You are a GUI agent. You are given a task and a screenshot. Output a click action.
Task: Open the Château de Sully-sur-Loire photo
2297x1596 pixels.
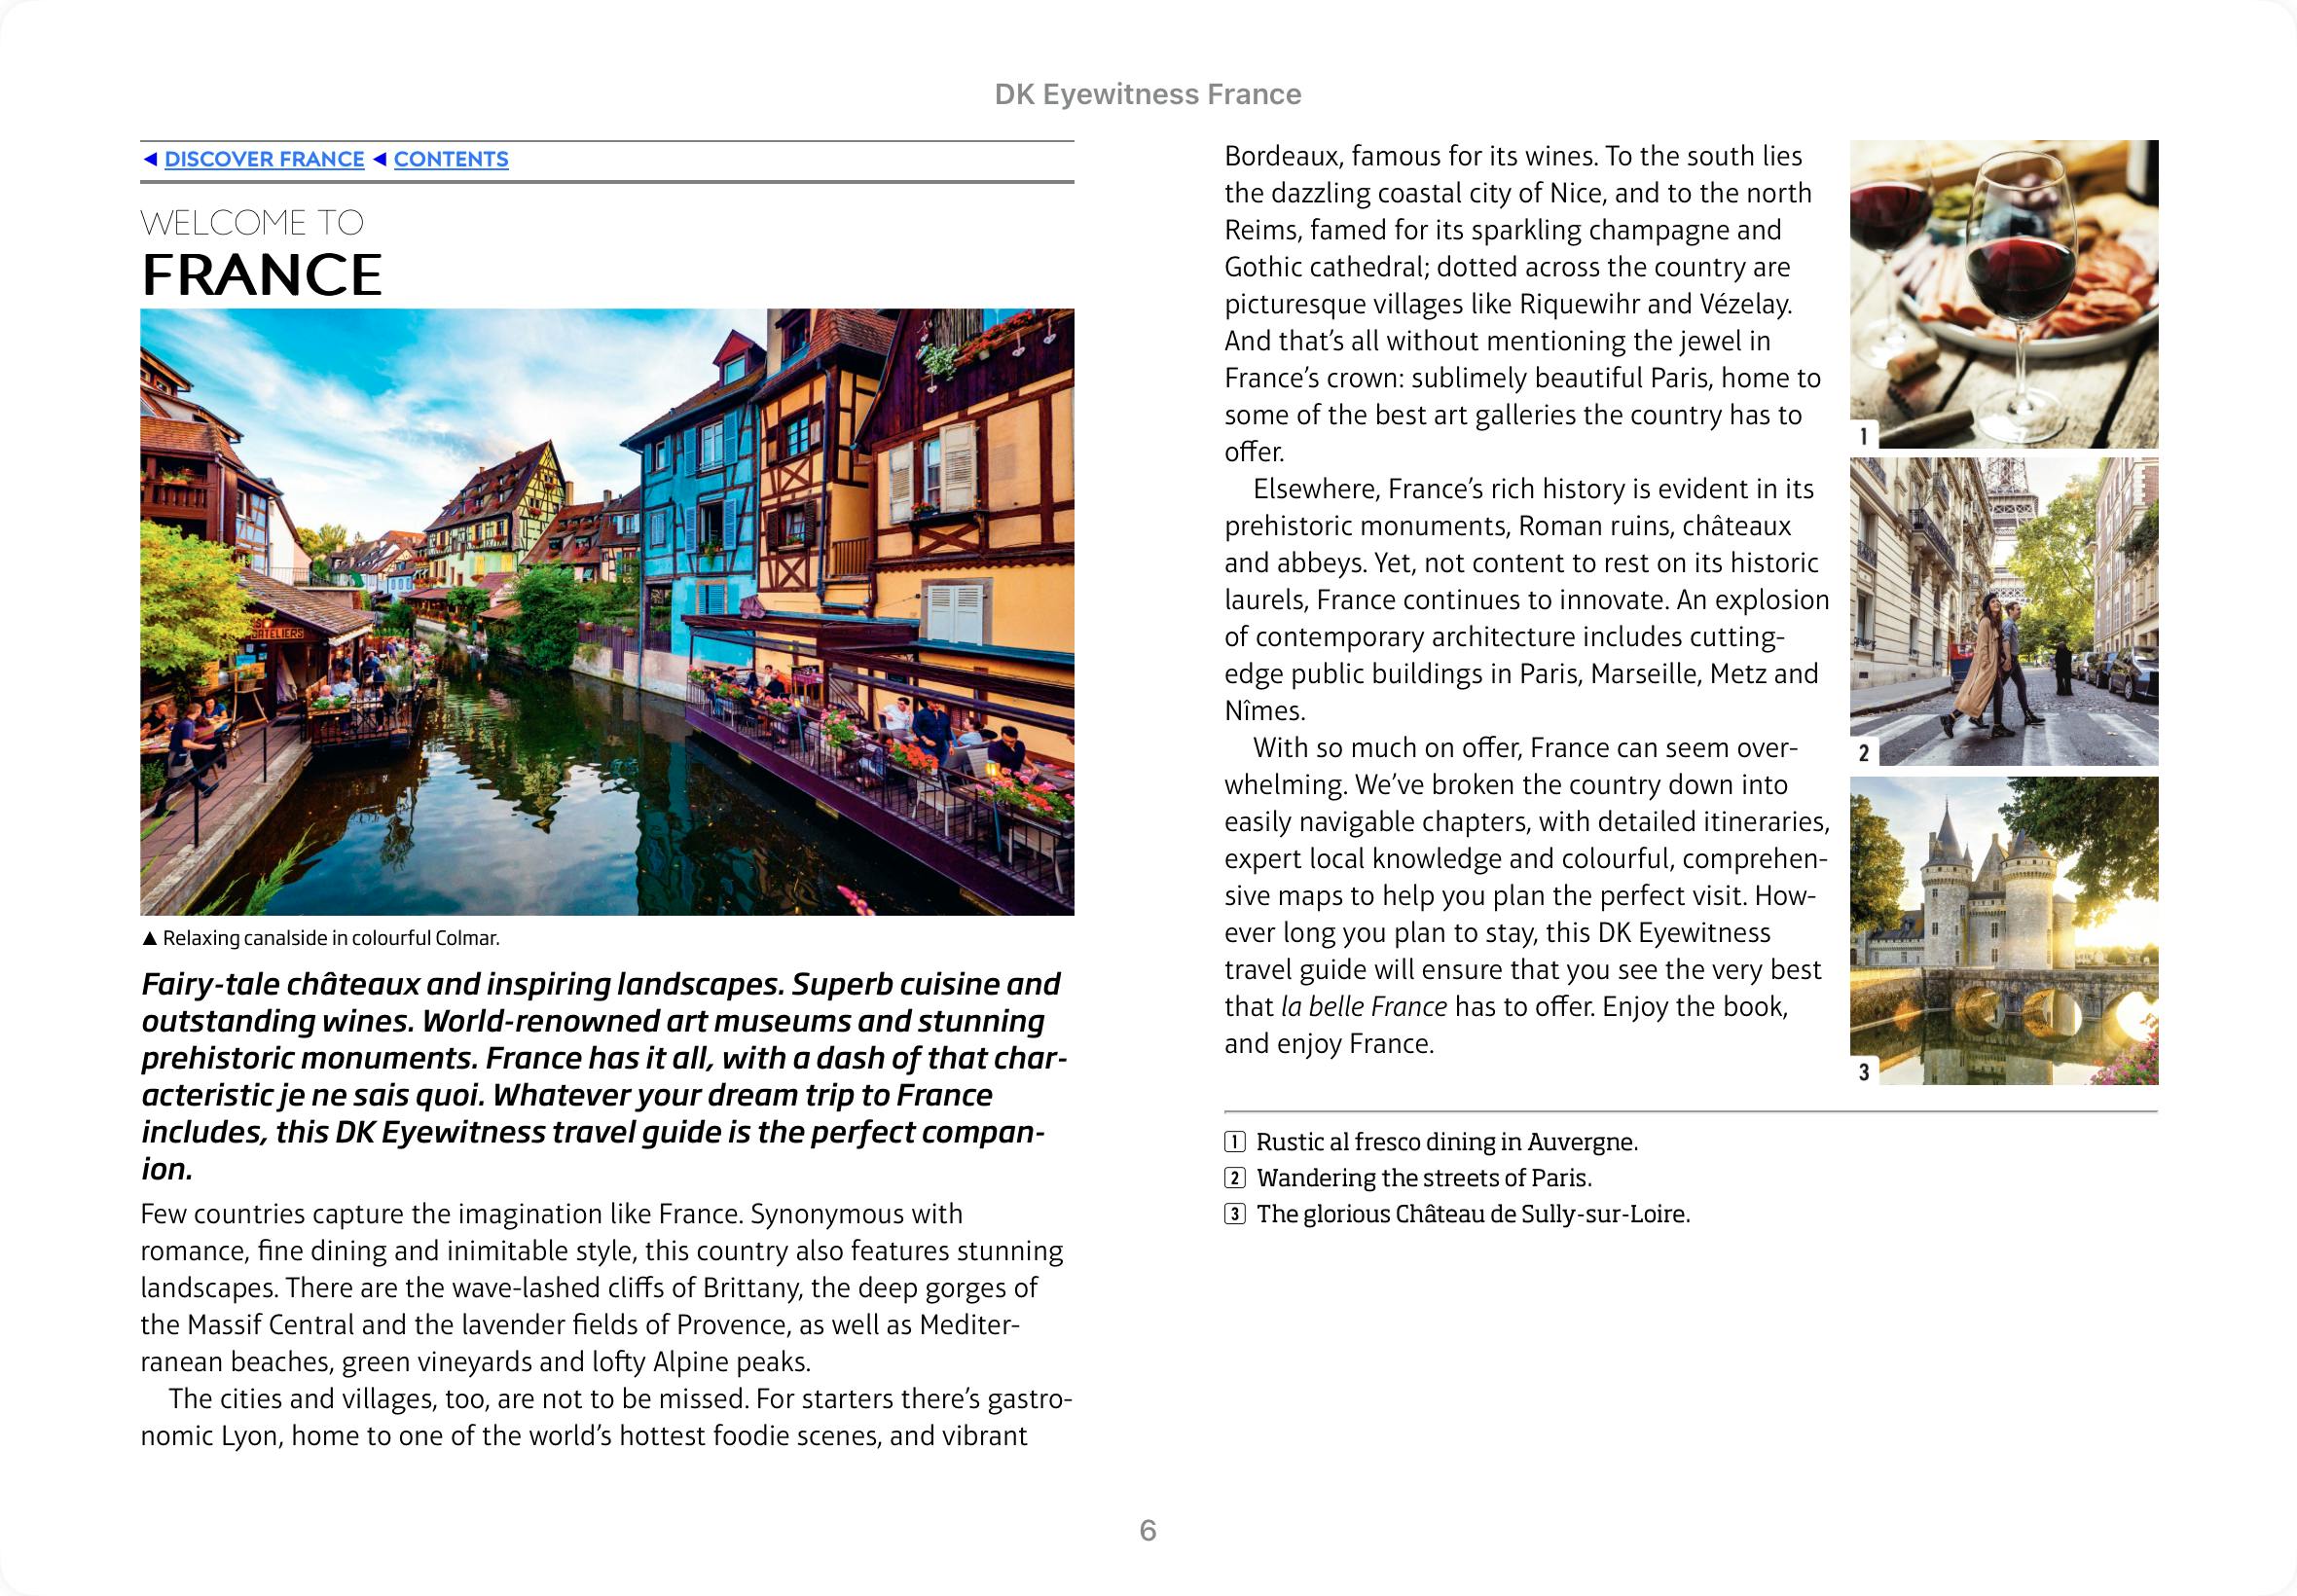tap(2004, 930)
